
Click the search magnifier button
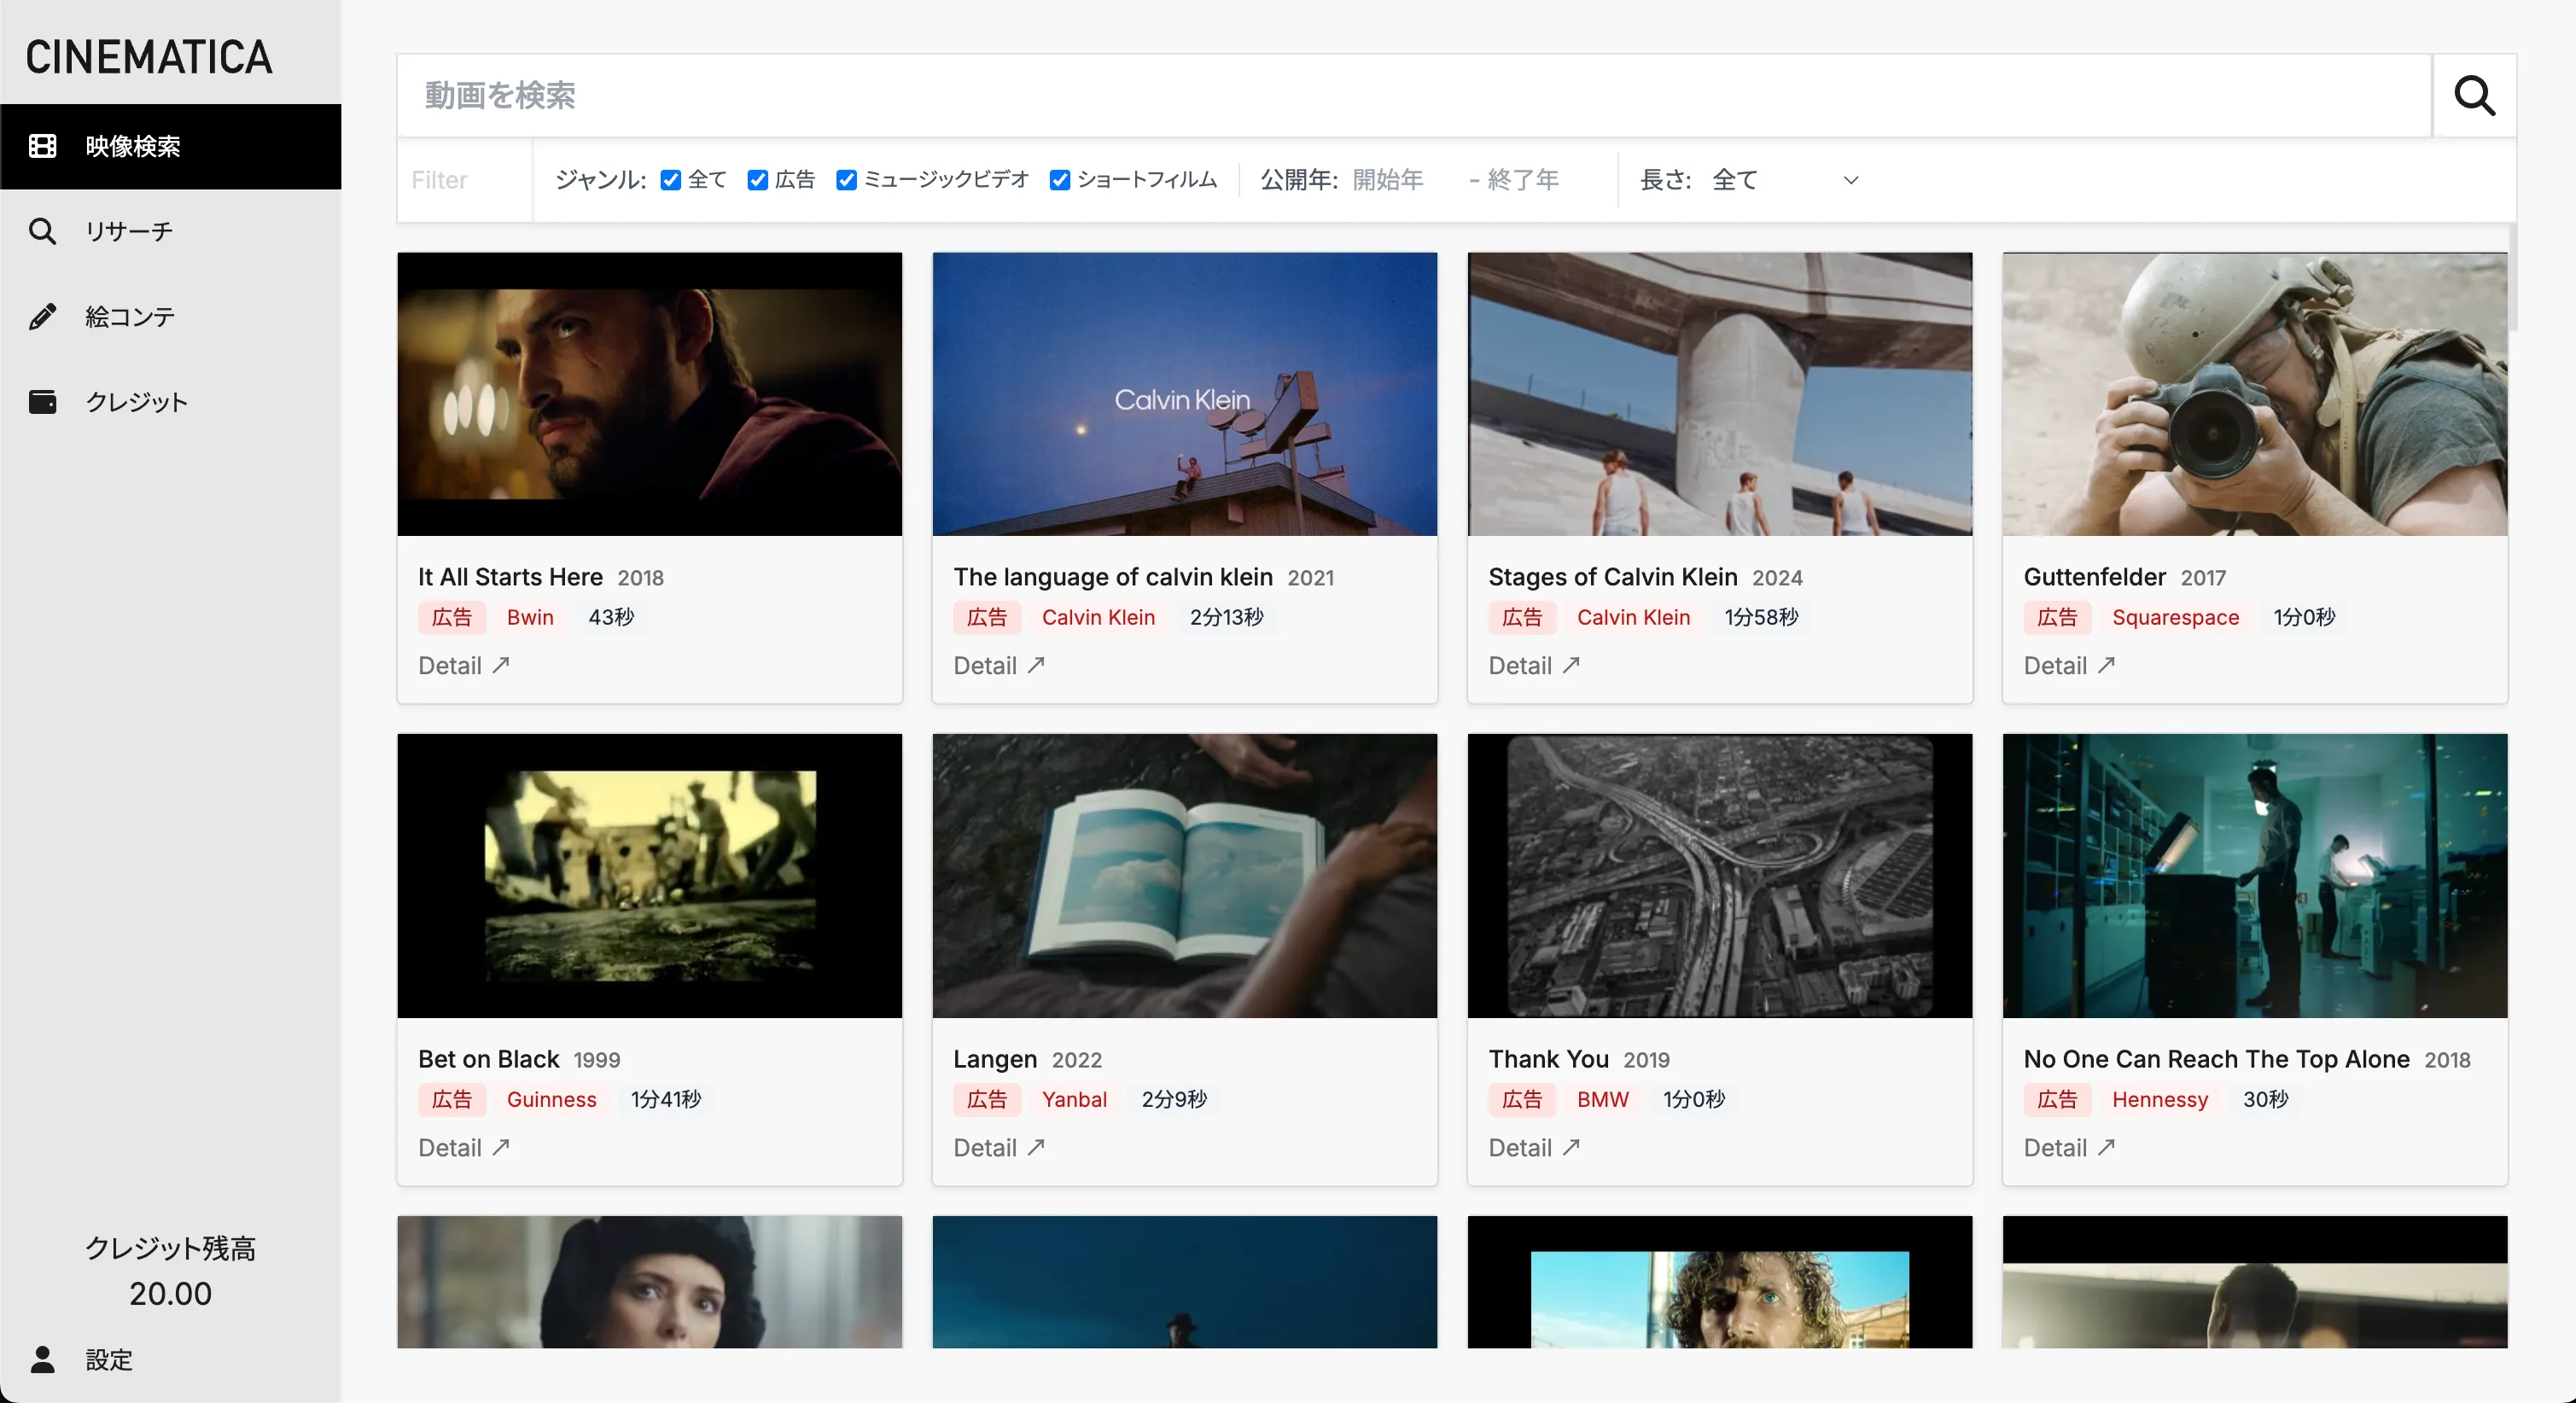tap(2474, 96)
